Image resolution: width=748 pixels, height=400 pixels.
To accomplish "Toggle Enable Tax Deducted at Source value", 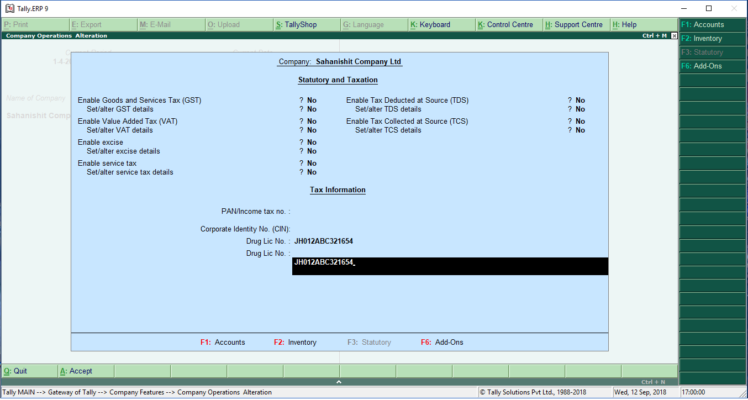I will pos(580,101).
